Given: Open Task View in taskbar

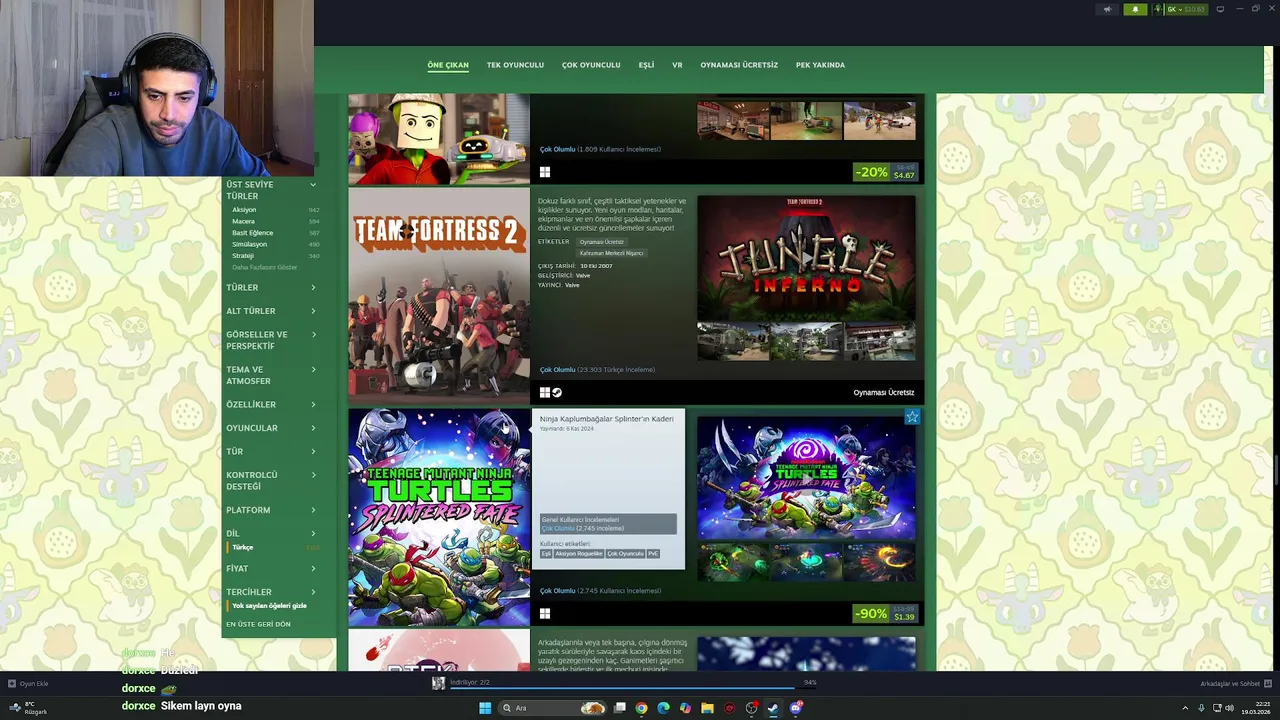Looking at the screenshot, I should 620,708.
